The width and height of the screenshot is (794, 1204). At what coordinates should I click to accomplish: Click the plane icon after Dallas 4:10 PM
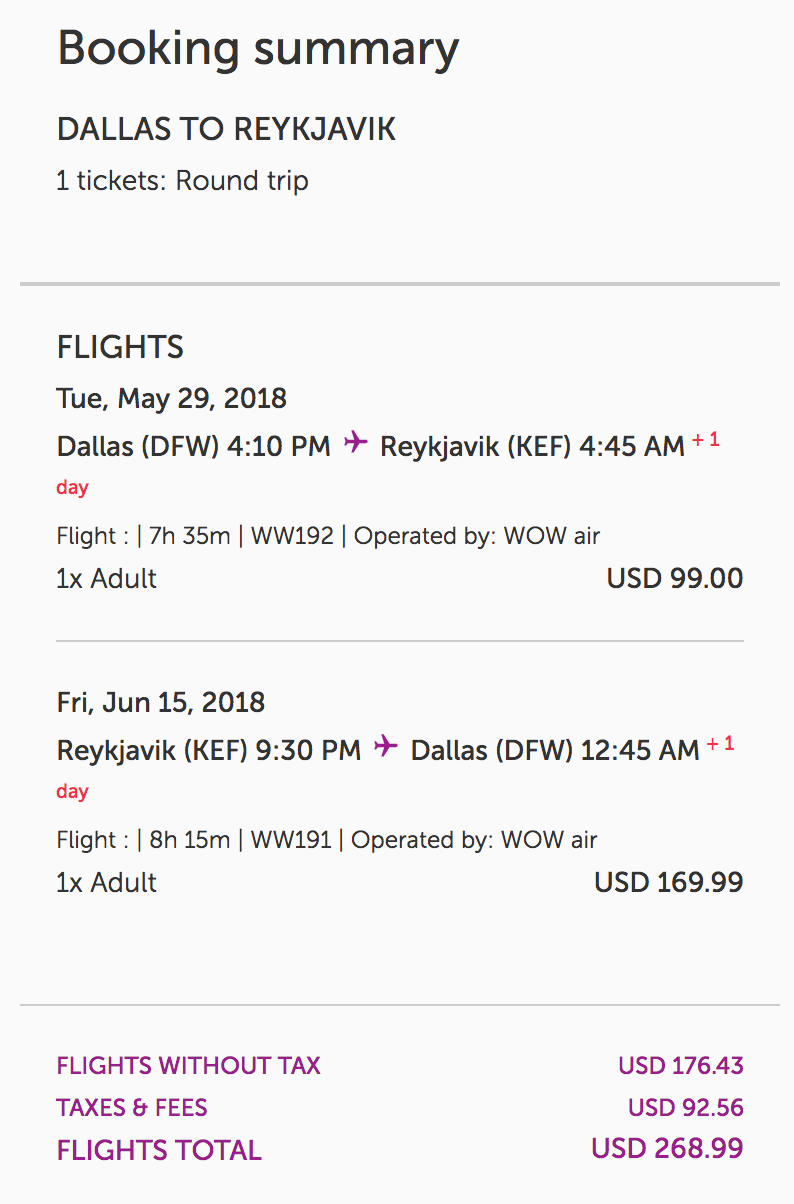355,443
